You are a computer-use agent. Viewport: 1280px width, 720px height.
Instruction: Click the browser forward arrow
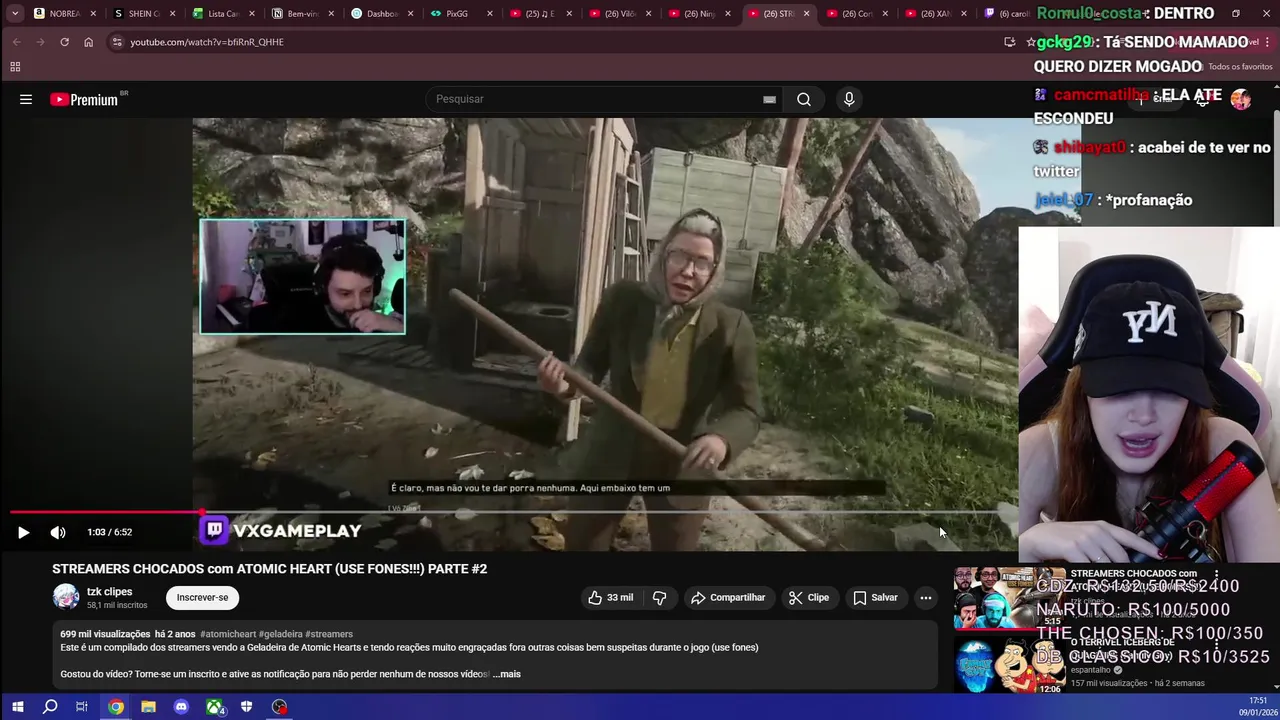point(40,42)
